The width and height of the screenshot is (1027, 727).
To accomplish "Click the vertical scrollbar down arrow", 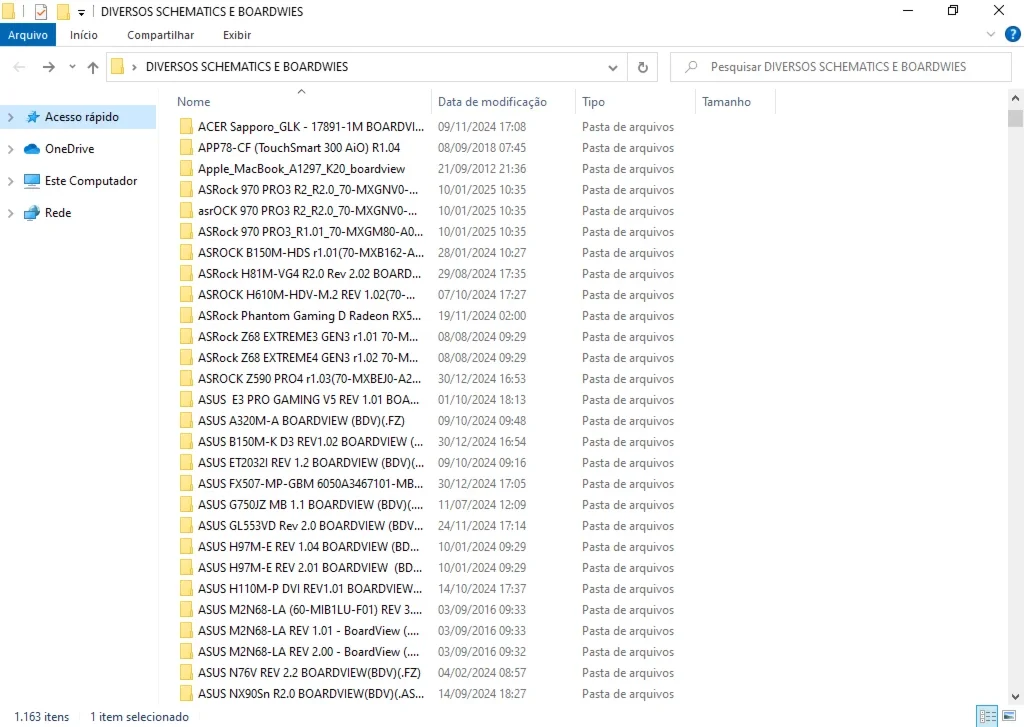I will coord(1015,696).
